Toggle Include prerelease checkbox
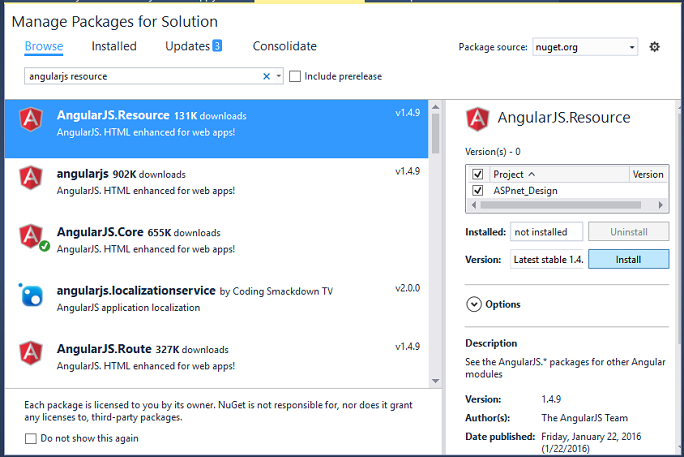The height and width of the screenshot is (457, 684). pyautogui.click(x=295, y=76)
